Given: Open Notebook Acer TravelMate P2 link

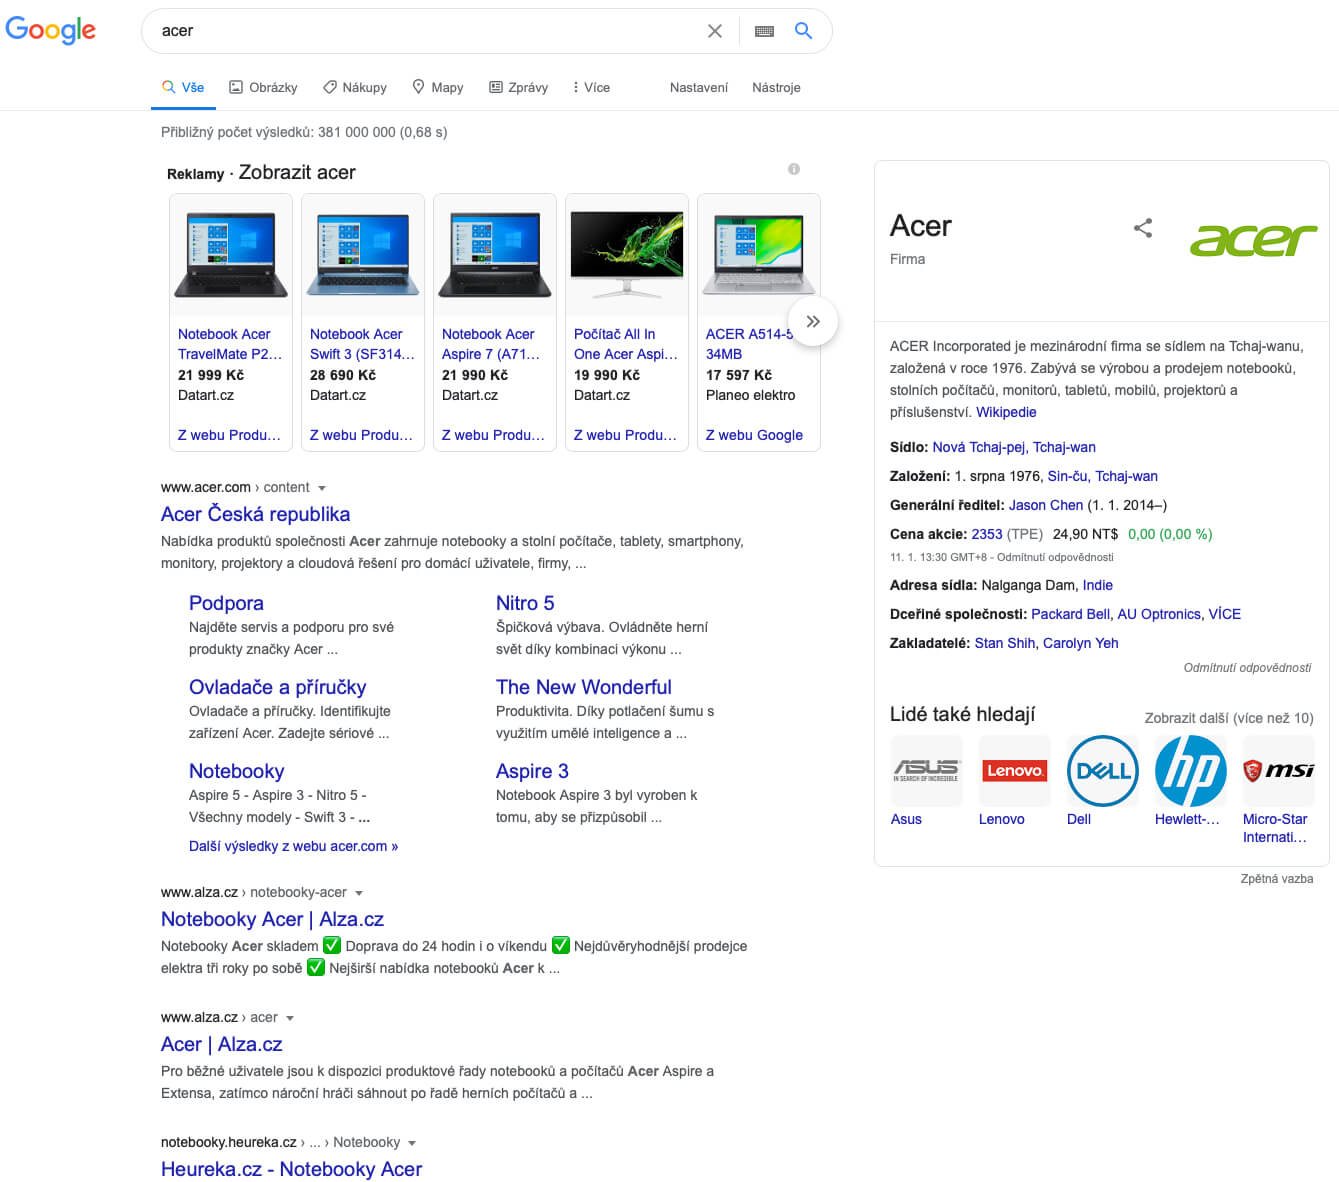Looking at the screenshot, I should pos(230,344).
